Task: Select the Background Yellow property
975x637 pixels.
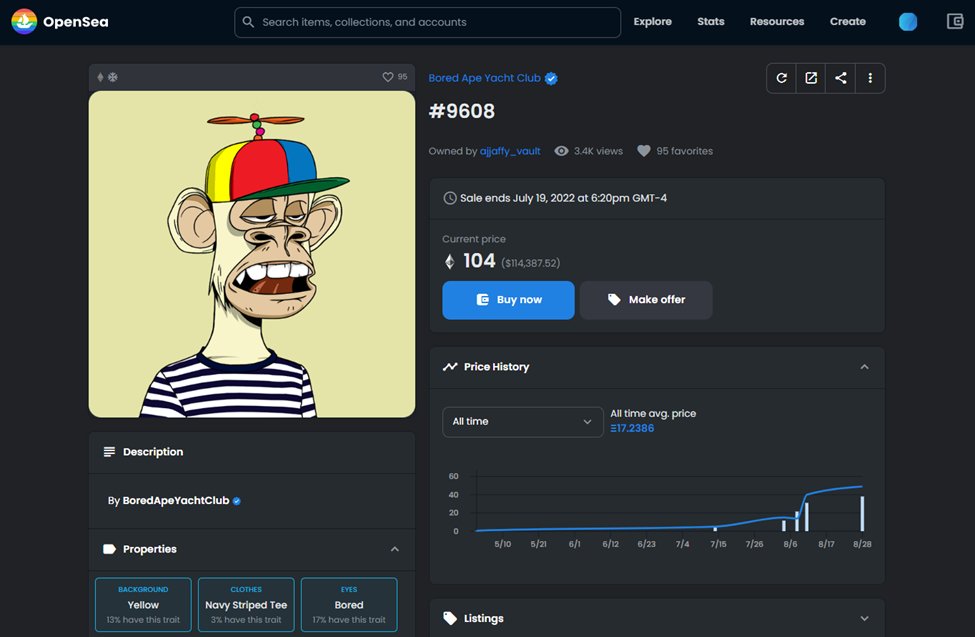Action: point(143,605)
